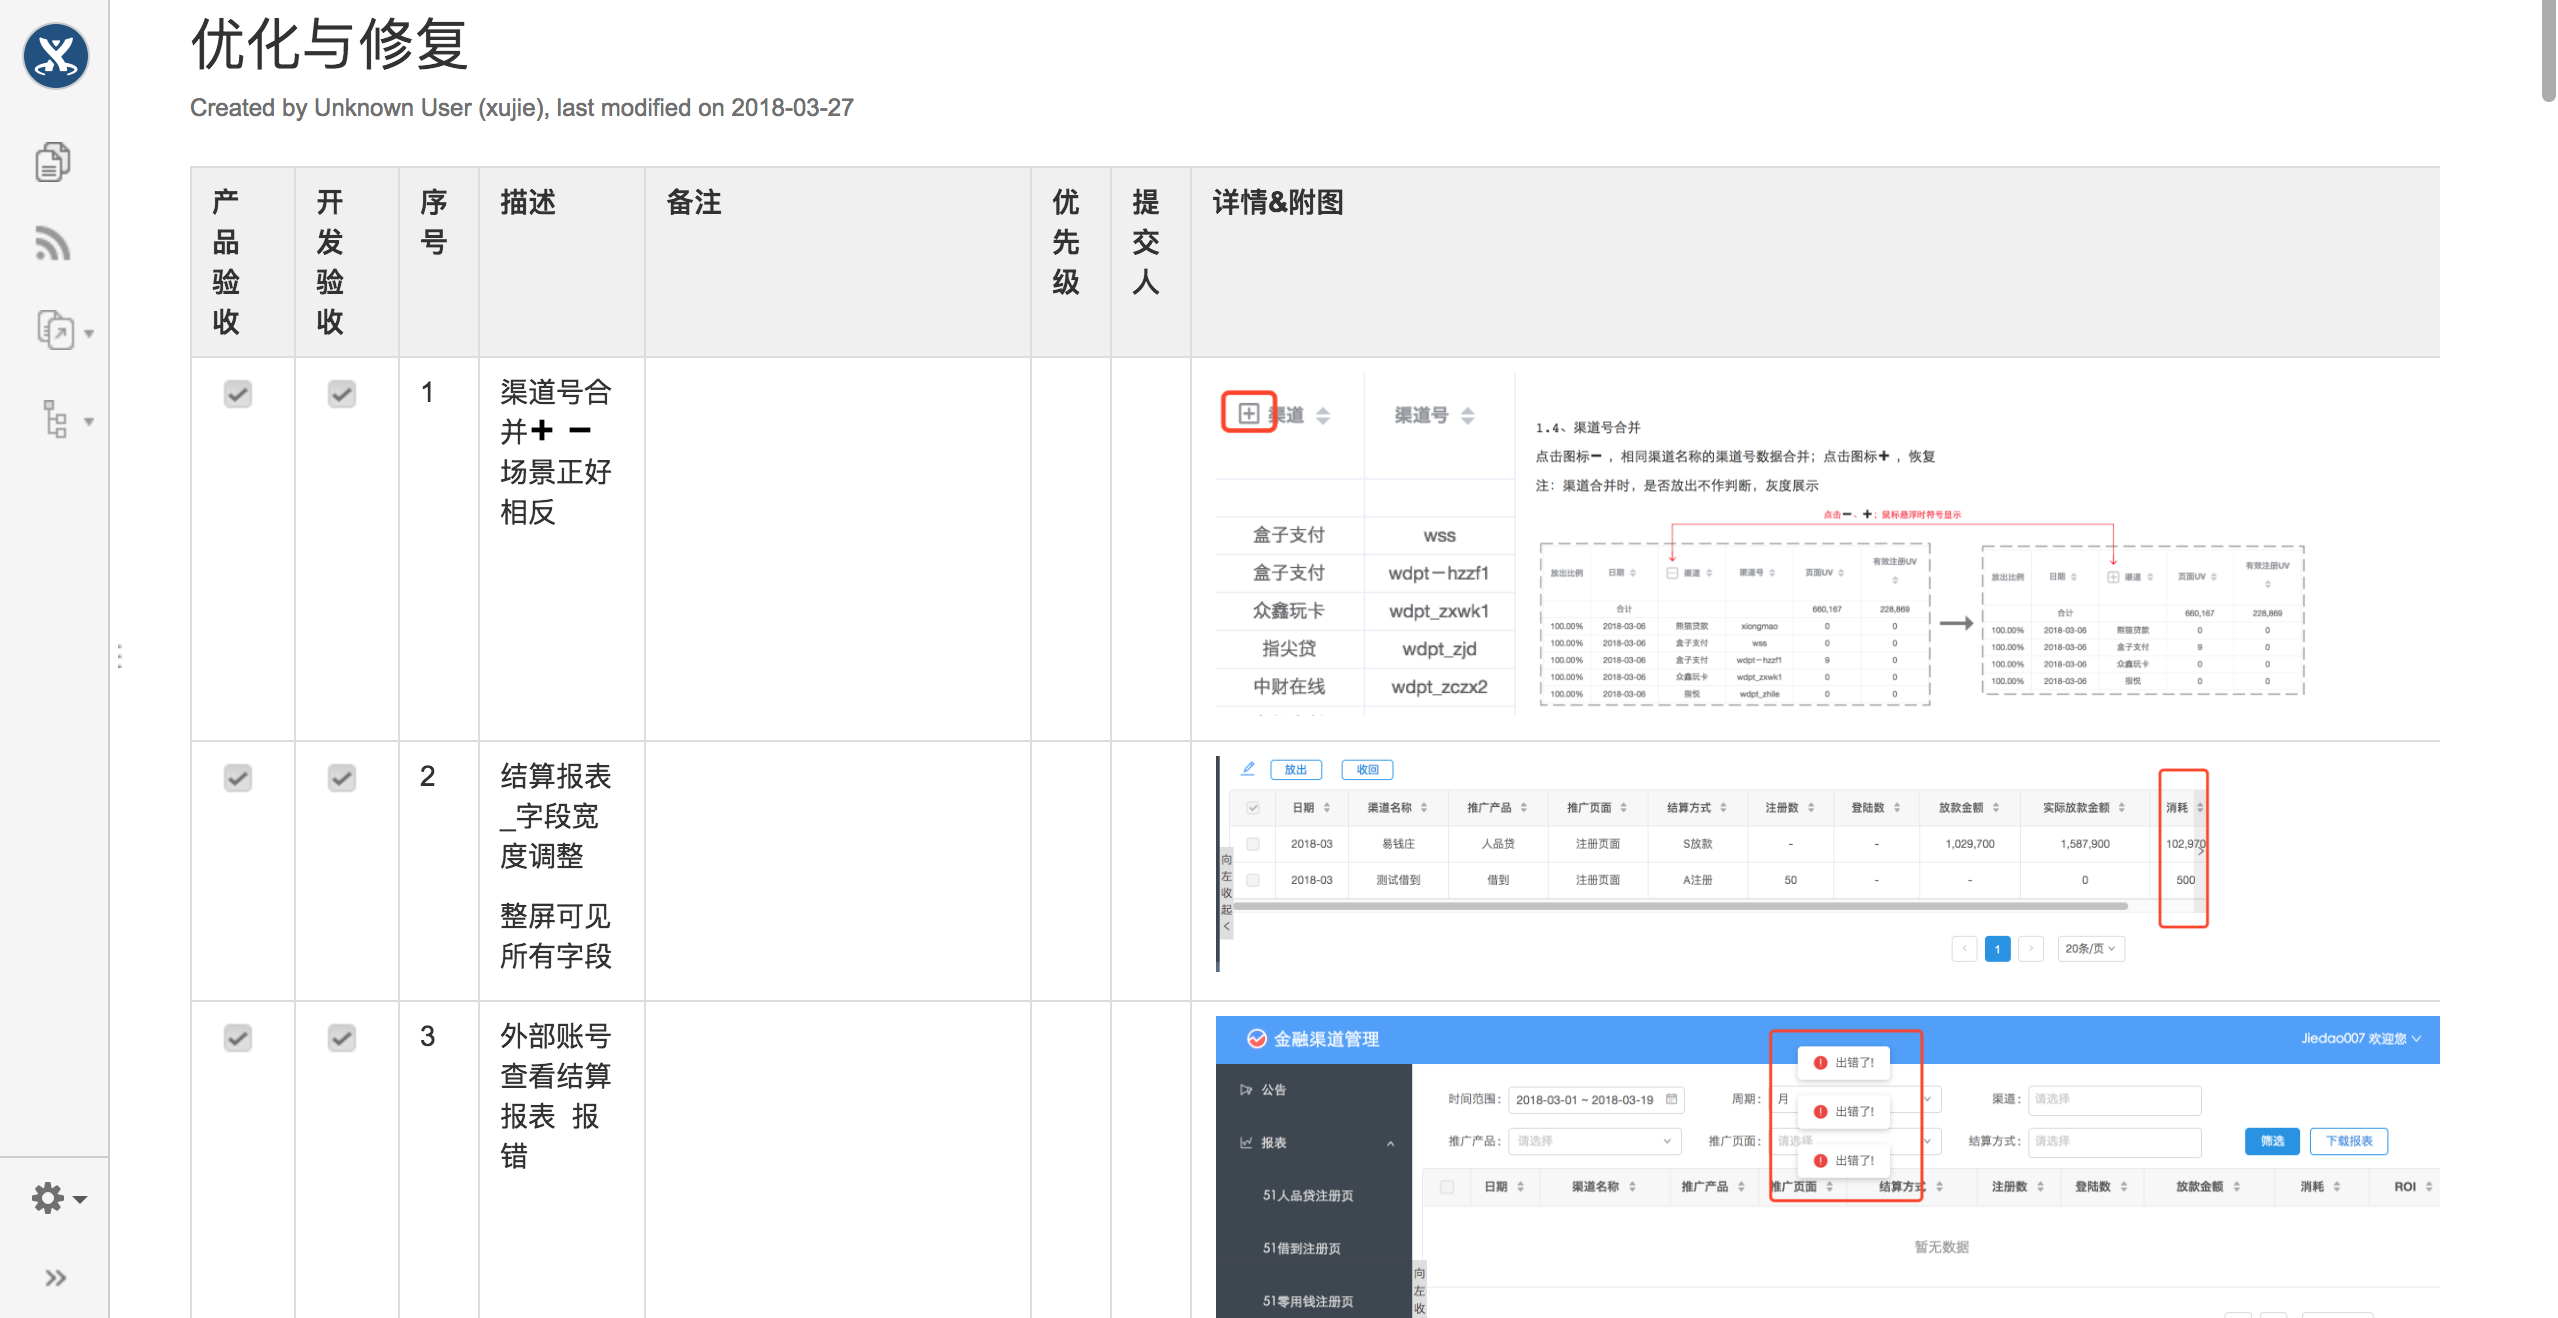Expand the shortcuts icon dropdown arrow
Screen dimensions: 2558x1318
[89, 334]
